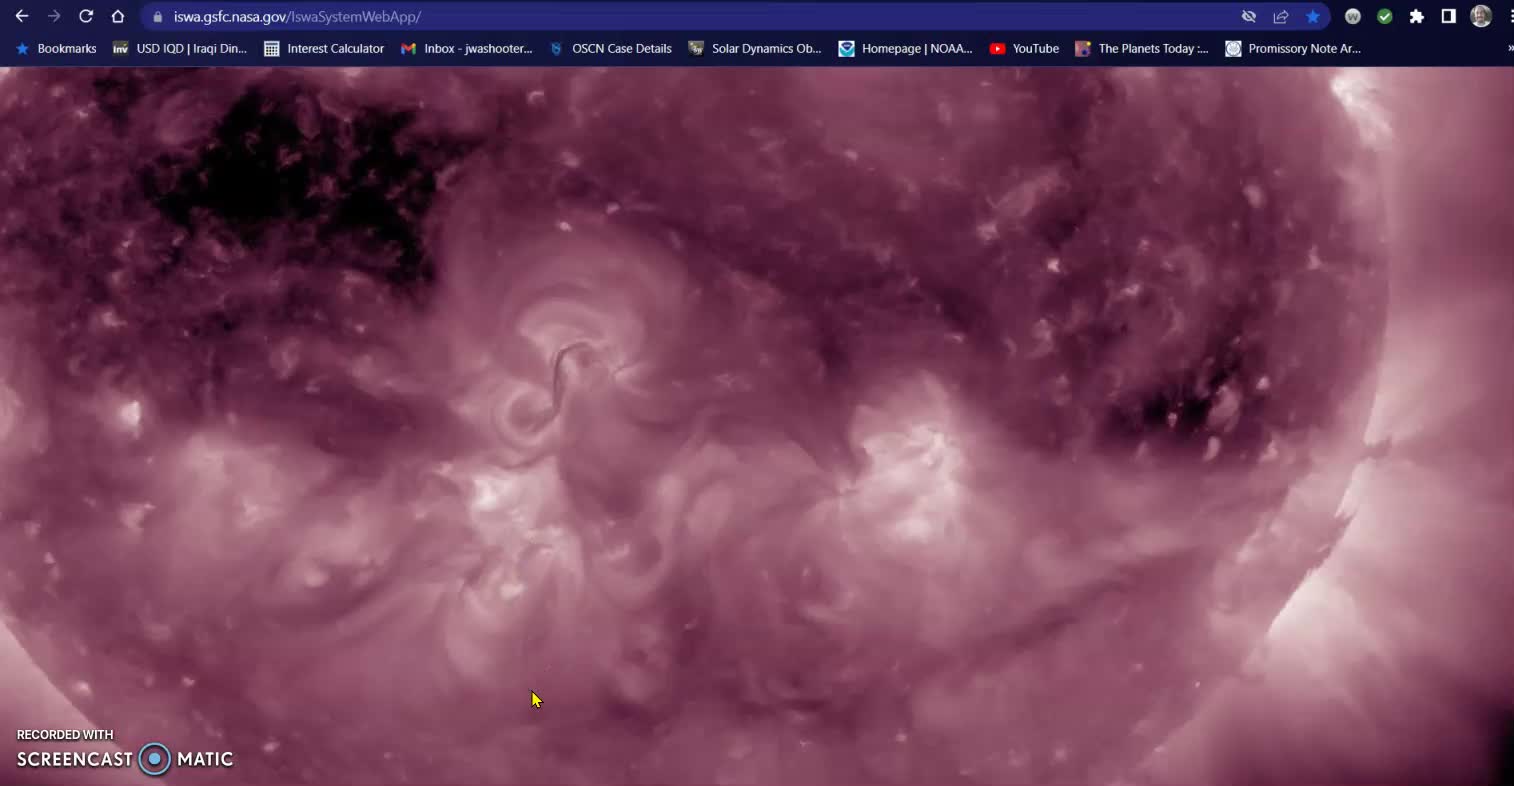1514x786 pixels.
Task: Open The Planets Today bookmark
Action: click(1142, 48)
